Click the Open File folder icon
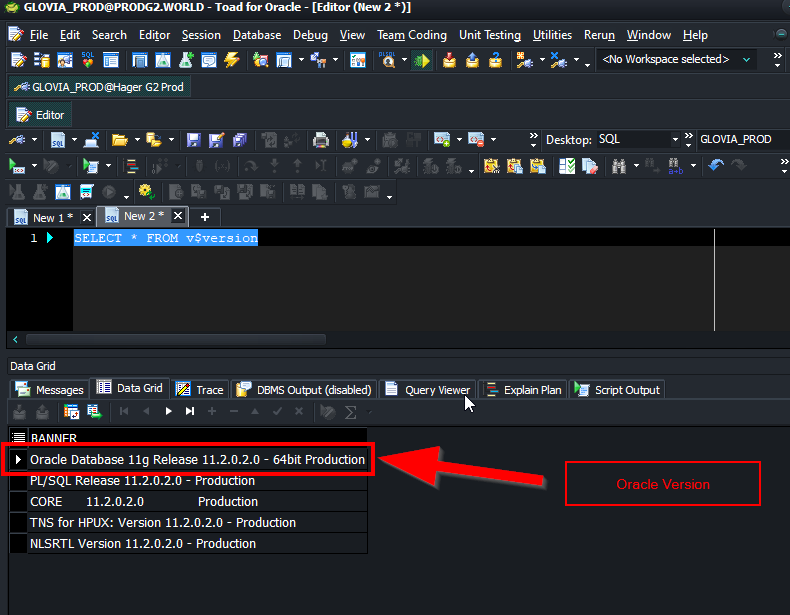 (x=120, y=140)
